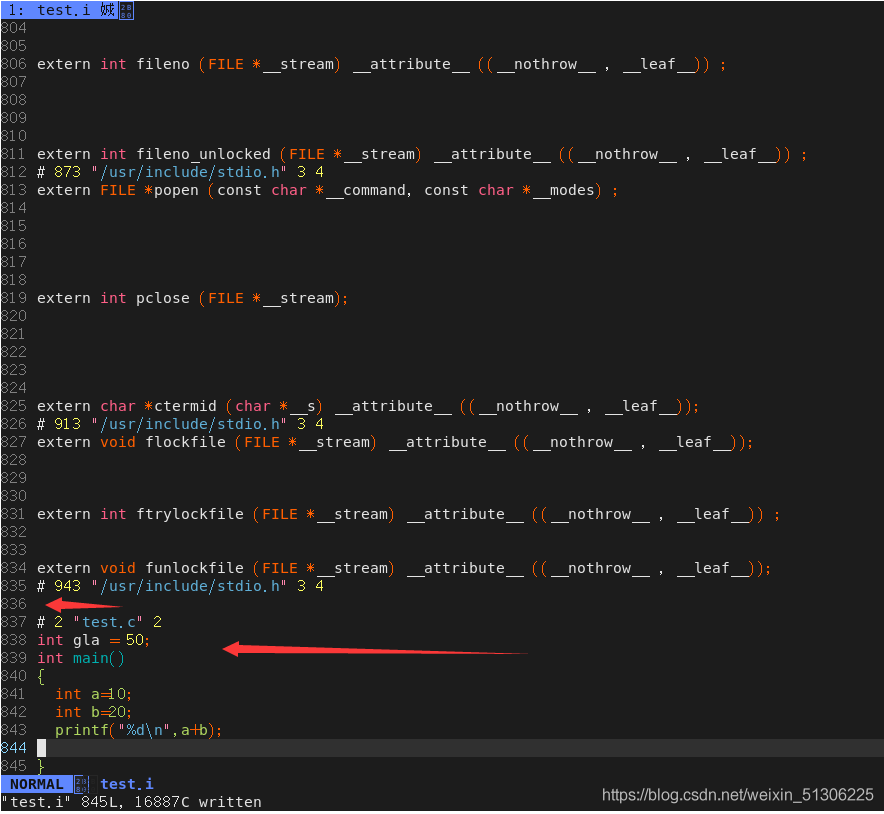Click the ftrylockfile declaration line
884x814 pixels.
409,514
